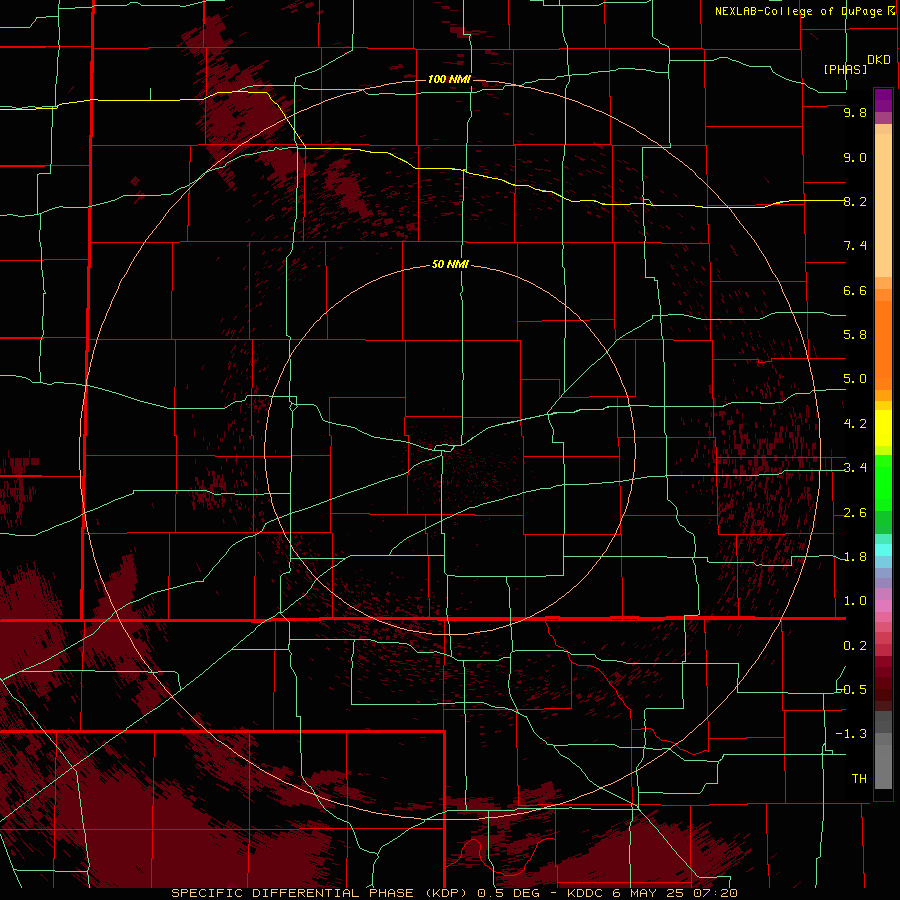The width and height of the screenshot is (900, 900).
Task: Click the 9.0 scale value
Action: pos(855,157)
